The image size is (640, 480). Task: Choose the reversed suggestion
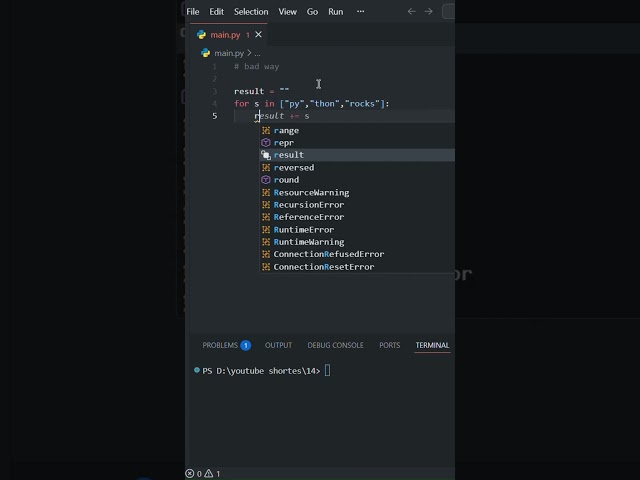[x=357, y=168]
